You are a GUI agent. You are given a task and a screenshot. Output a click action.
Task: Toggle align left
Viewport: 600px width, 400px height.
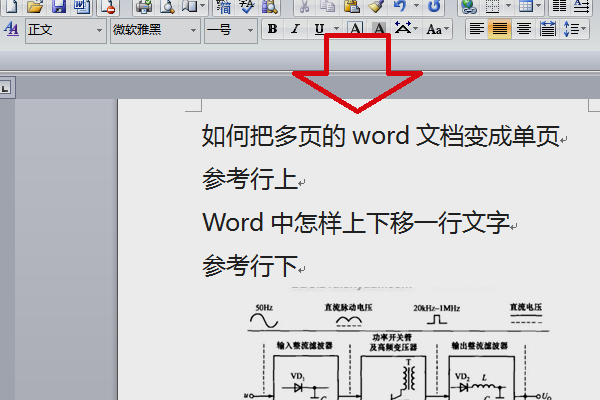pos(477,29)
